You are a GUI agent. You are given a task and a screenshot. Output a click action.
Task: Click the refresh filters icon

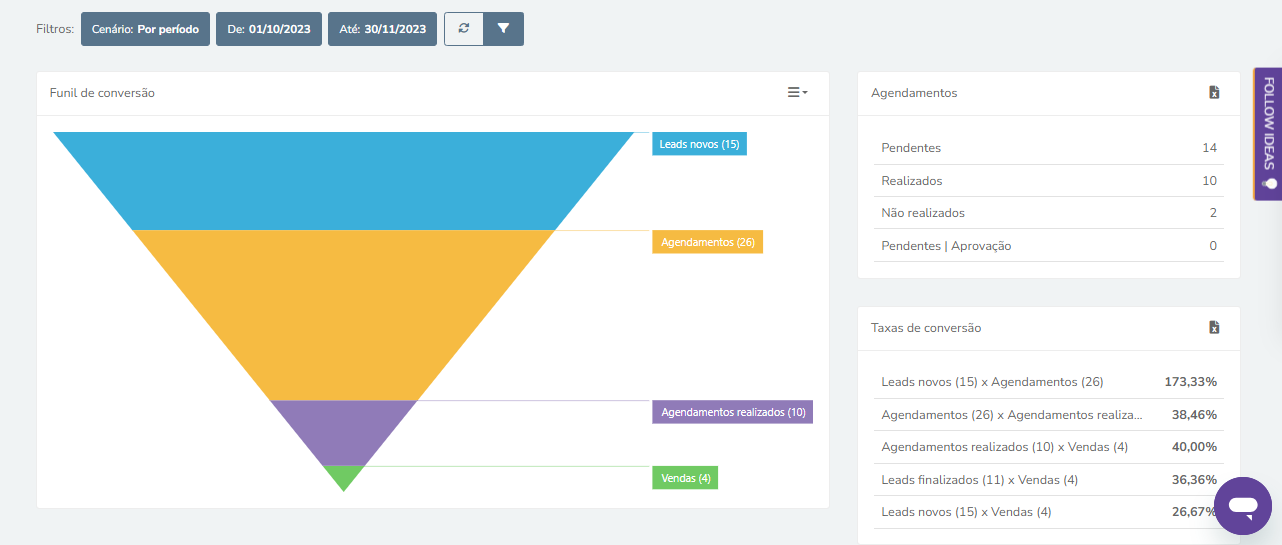coord(463,29)
